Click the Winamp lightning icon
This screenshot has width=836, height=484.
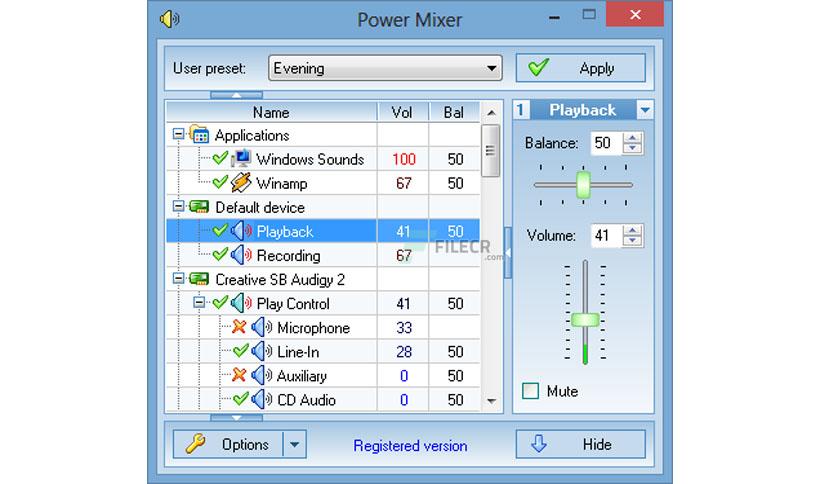pyautogui.click(x=241, y=182)
